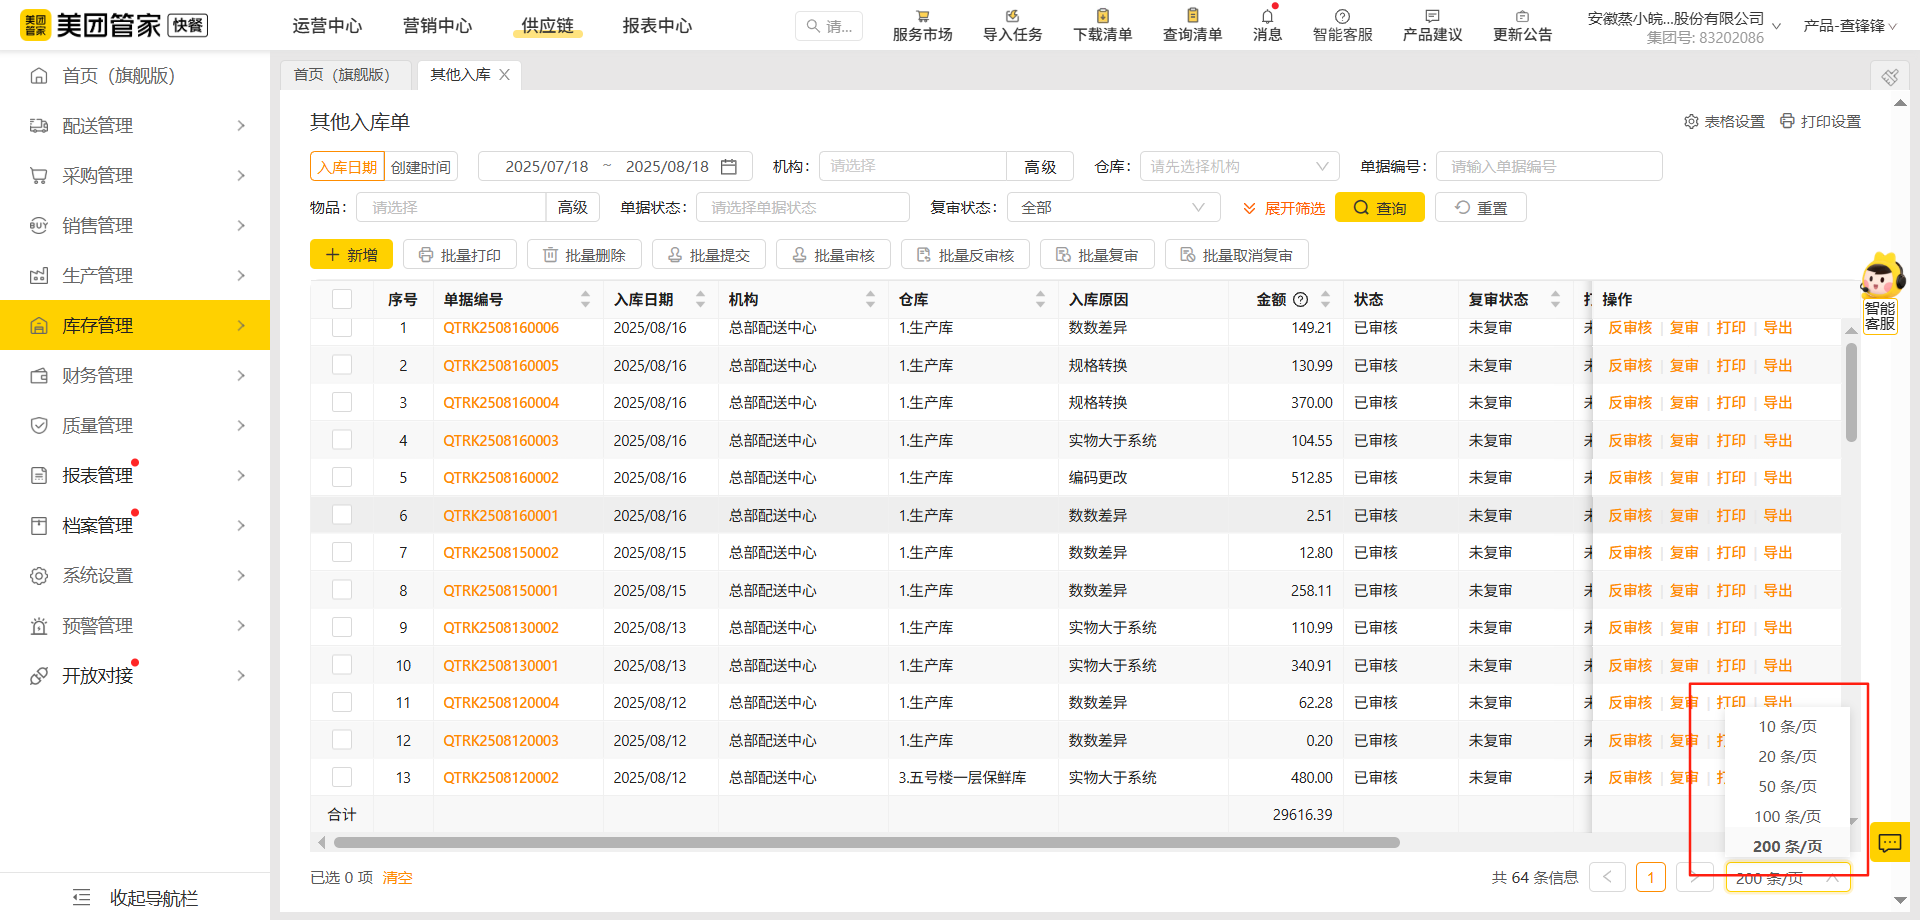1920x920 pixels.
Task: Open the 表格设置 table settings gear
Action: click(x=1723, y=121)
